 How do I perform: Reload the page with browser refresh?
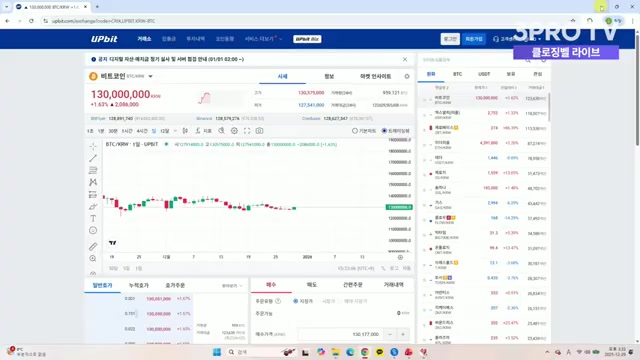pyautogui.click(x=31, y=21)
